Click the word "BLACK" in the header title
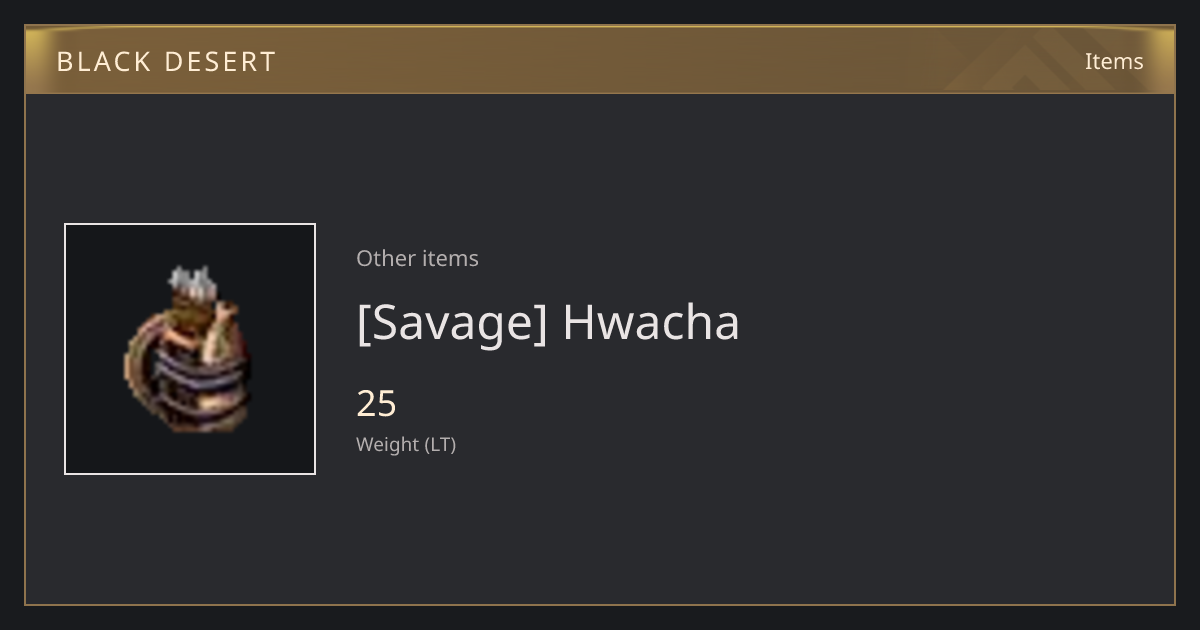 [x=103, y=61]
